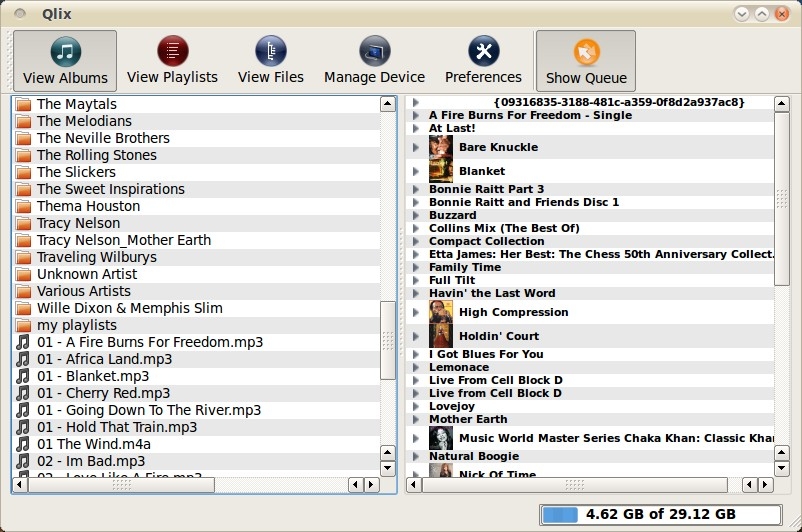This screenshot has height=532, width=802.
Task: Select the Various Artists folder
Action: pos(83,291)
